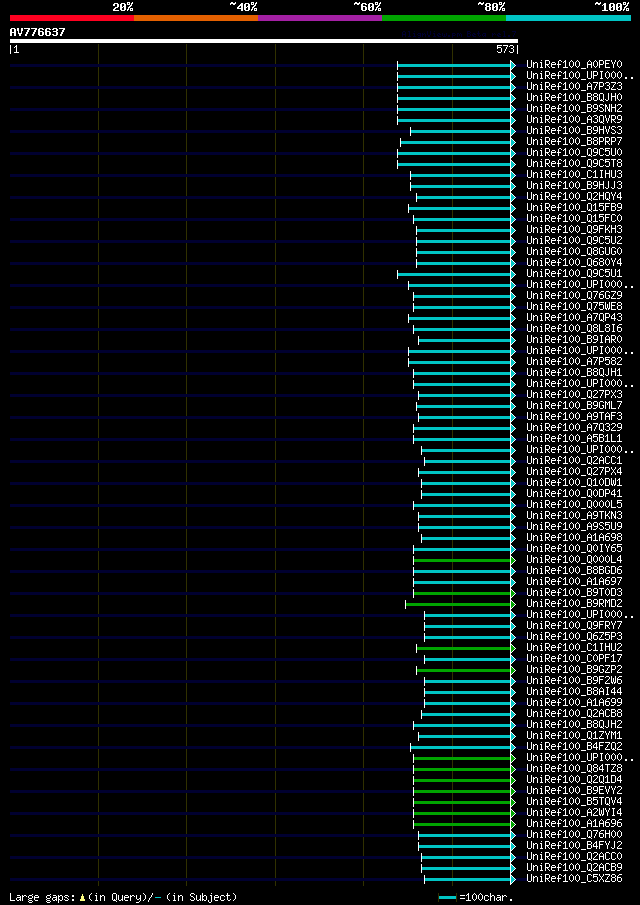Open hit UniRef100_B9SNH2
640x905 pixels.
574,108
